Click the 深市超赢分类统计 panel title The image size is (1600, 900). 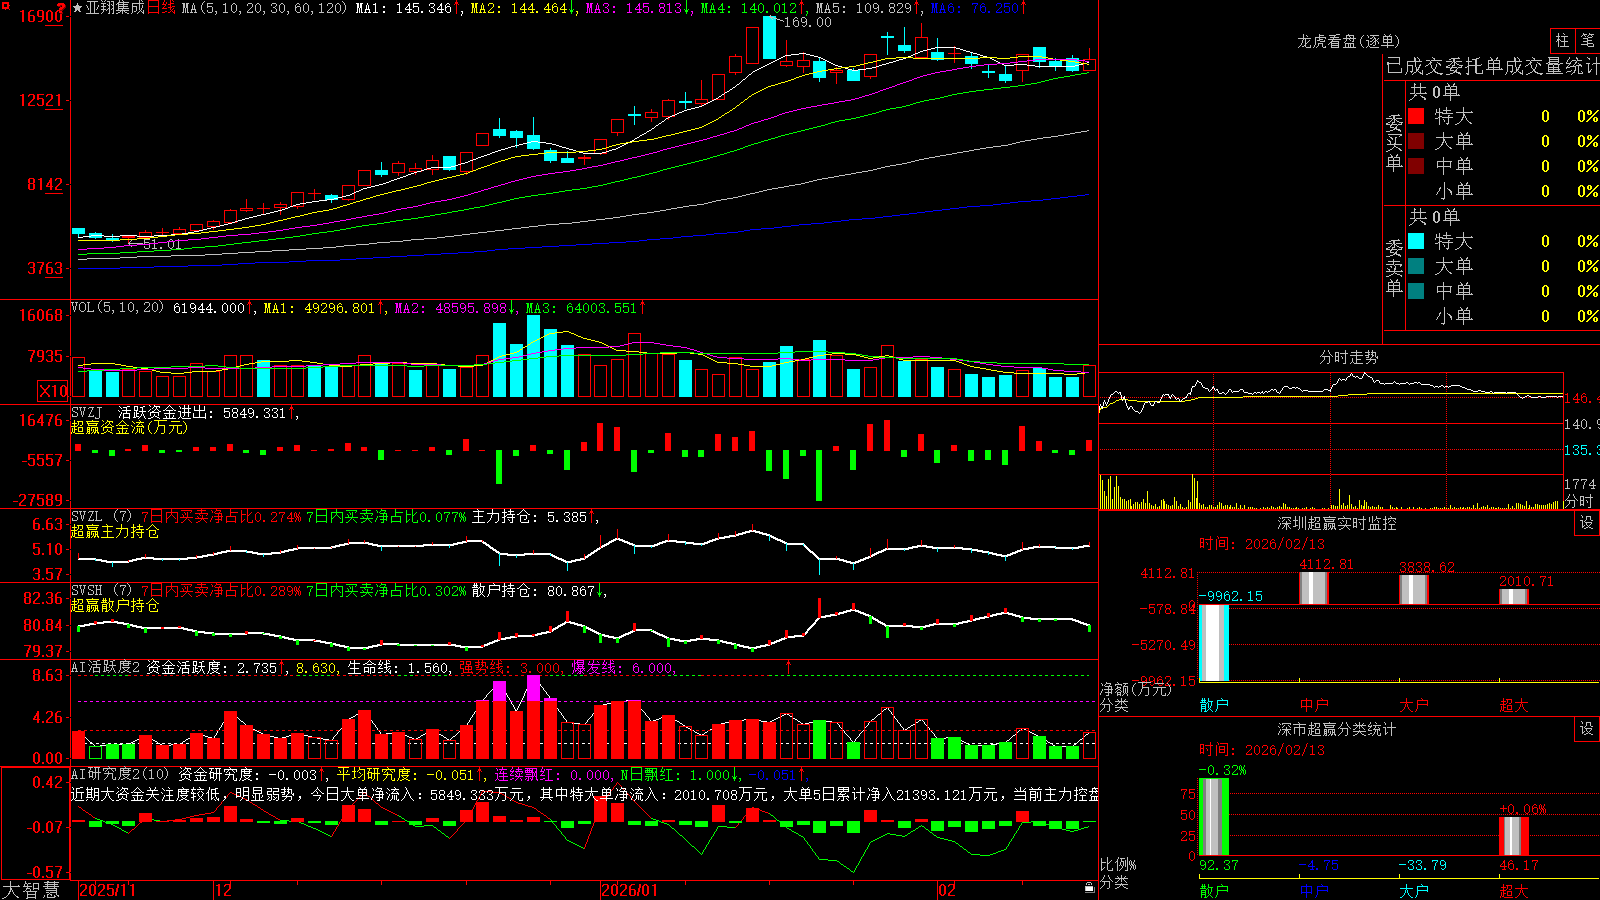click(x=1337, y=729)
